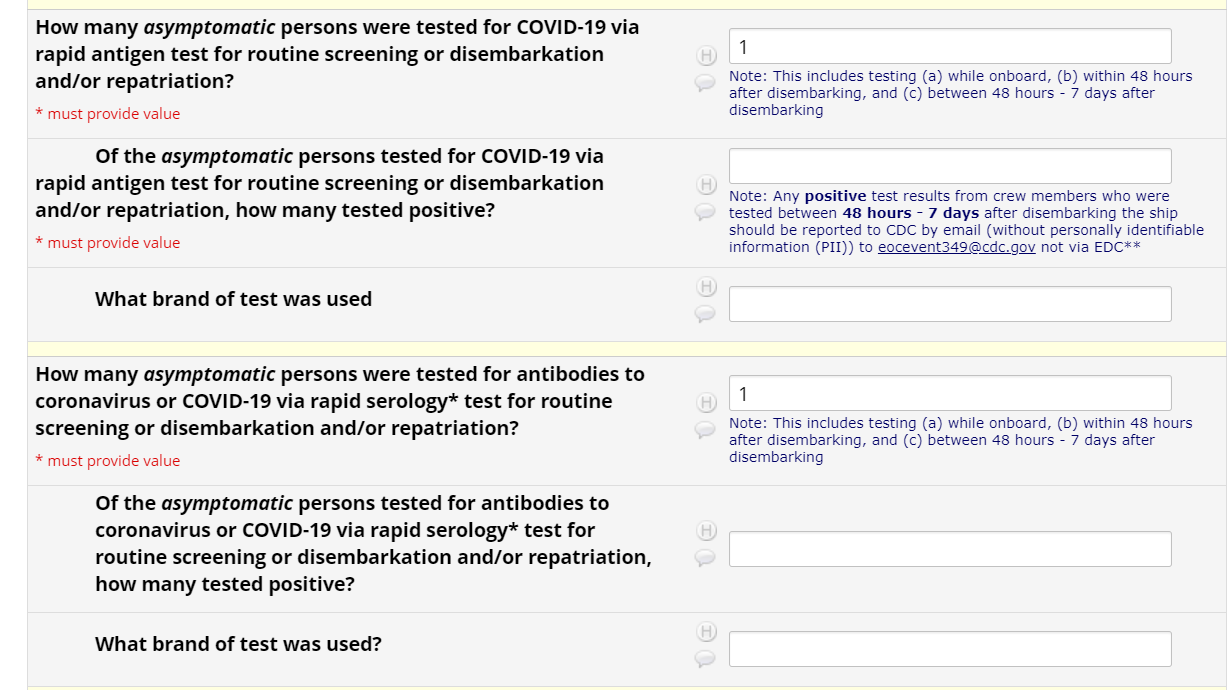Open comment balloon for antigen test brand field
The height and width of the screenshot is (690, 1231).
(x=705, y=314)
